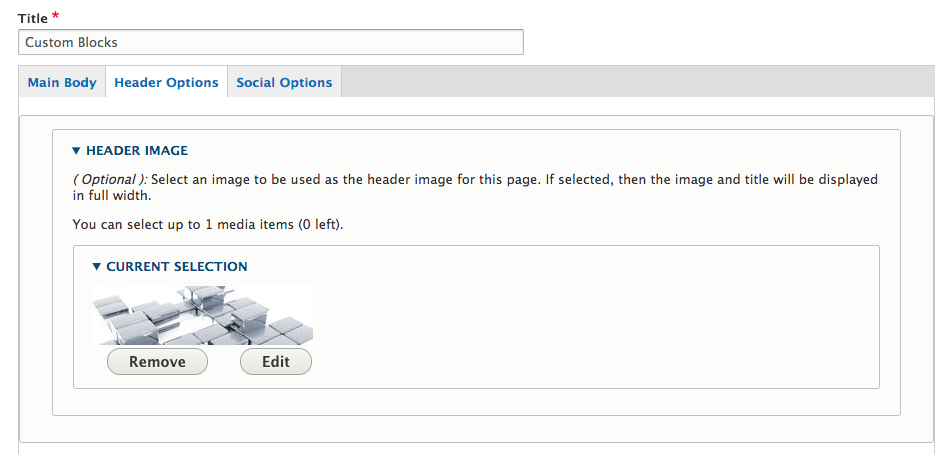This screenshot has width=948, height=454.
Task: Open the Main Body tab
Action: click(62, 83)
